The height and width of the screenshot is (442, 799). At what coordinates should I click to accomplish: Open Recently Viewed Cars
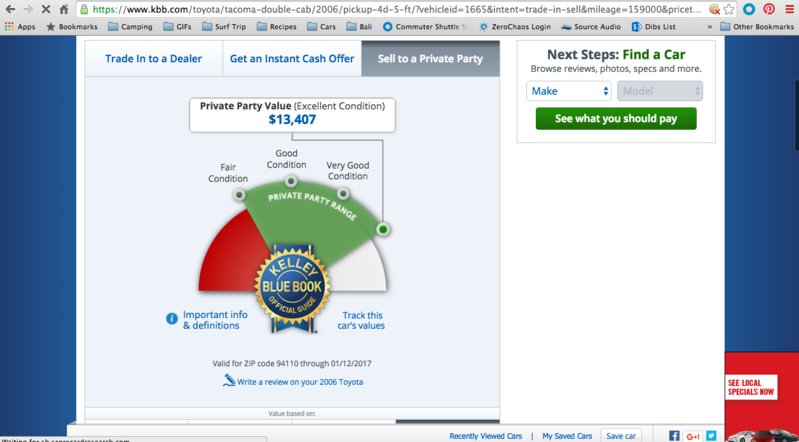pyautogui.click(x=486, y=436)
